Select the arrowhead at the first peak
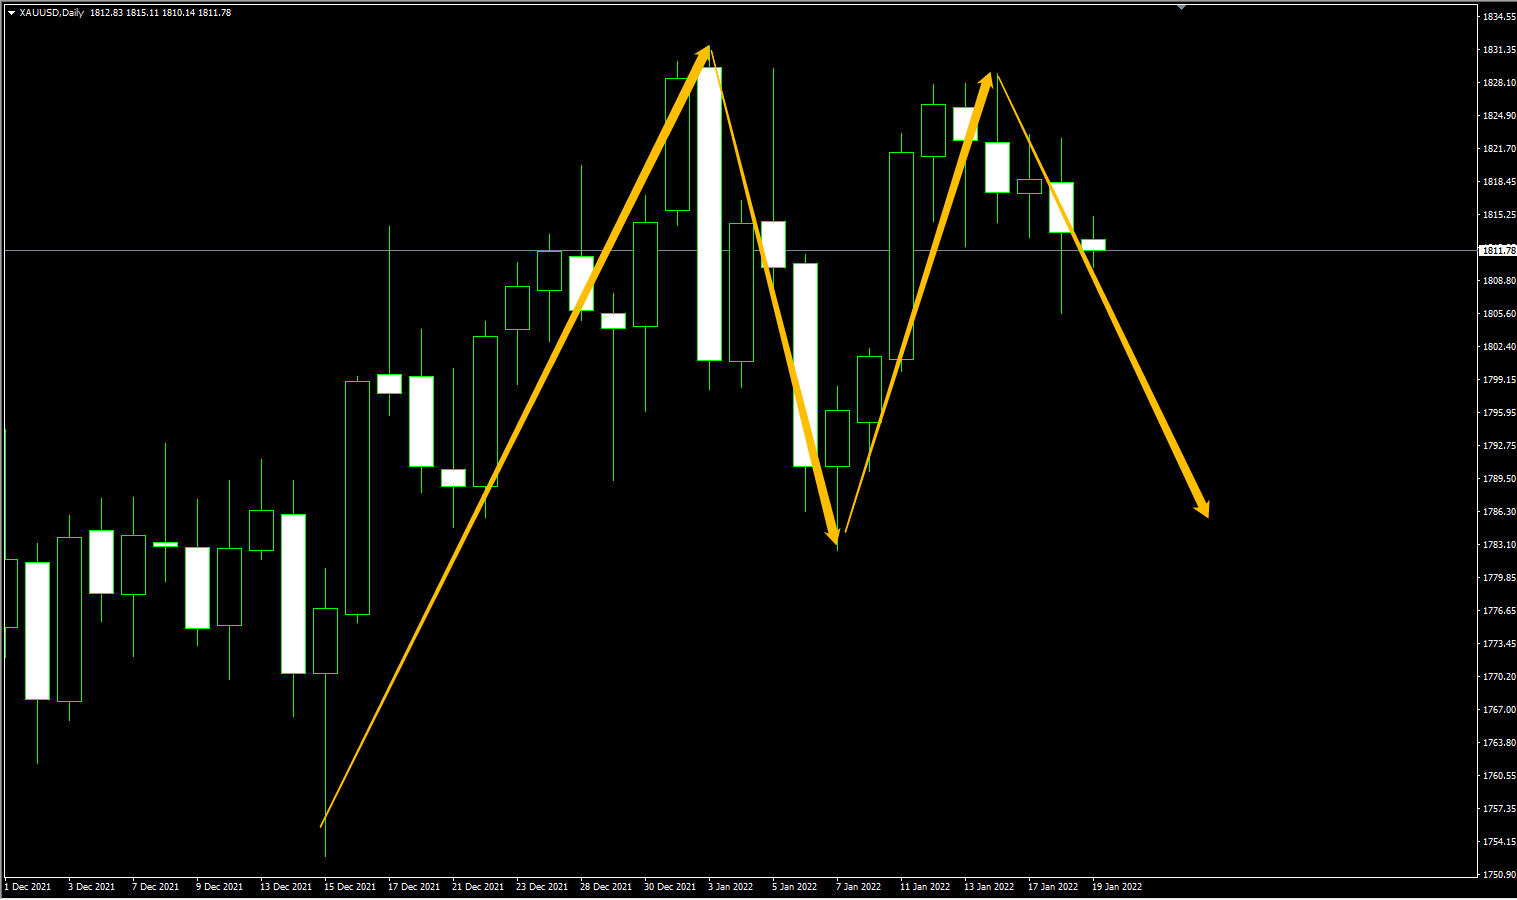Screen dimensions: 1517x900 706,52
